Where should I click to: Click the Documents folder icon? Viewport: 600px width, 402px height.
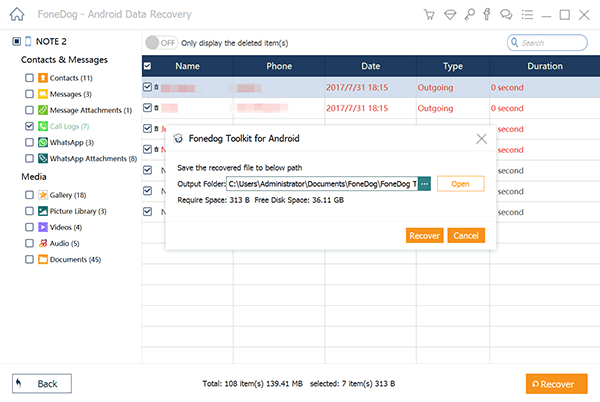coord(43,259)
